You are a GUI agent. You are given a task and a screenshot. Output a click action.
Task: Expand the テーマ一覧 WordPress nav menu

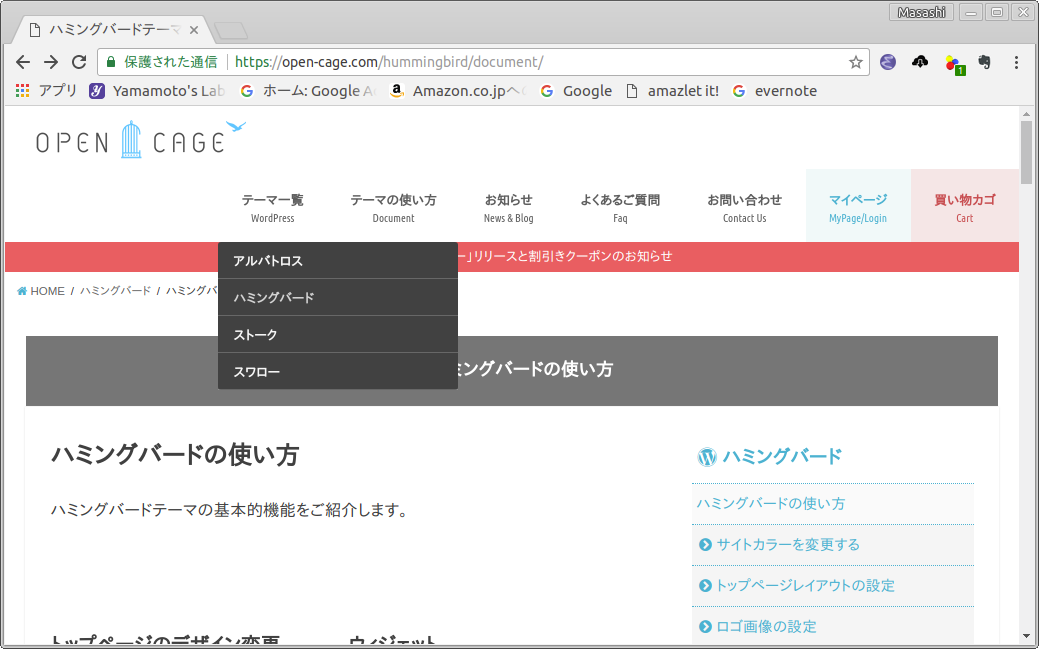[272, 207]
